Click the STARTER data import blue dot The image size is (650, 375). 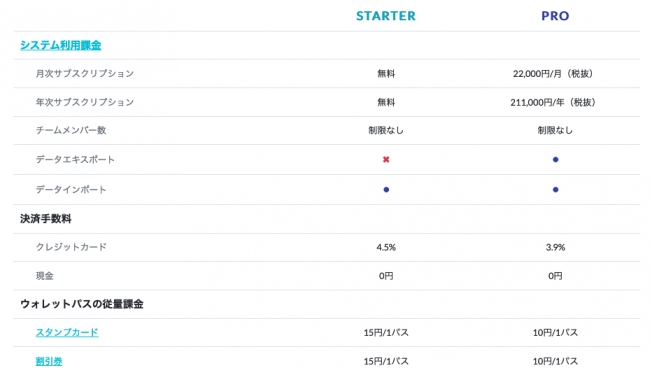[386, 190]
